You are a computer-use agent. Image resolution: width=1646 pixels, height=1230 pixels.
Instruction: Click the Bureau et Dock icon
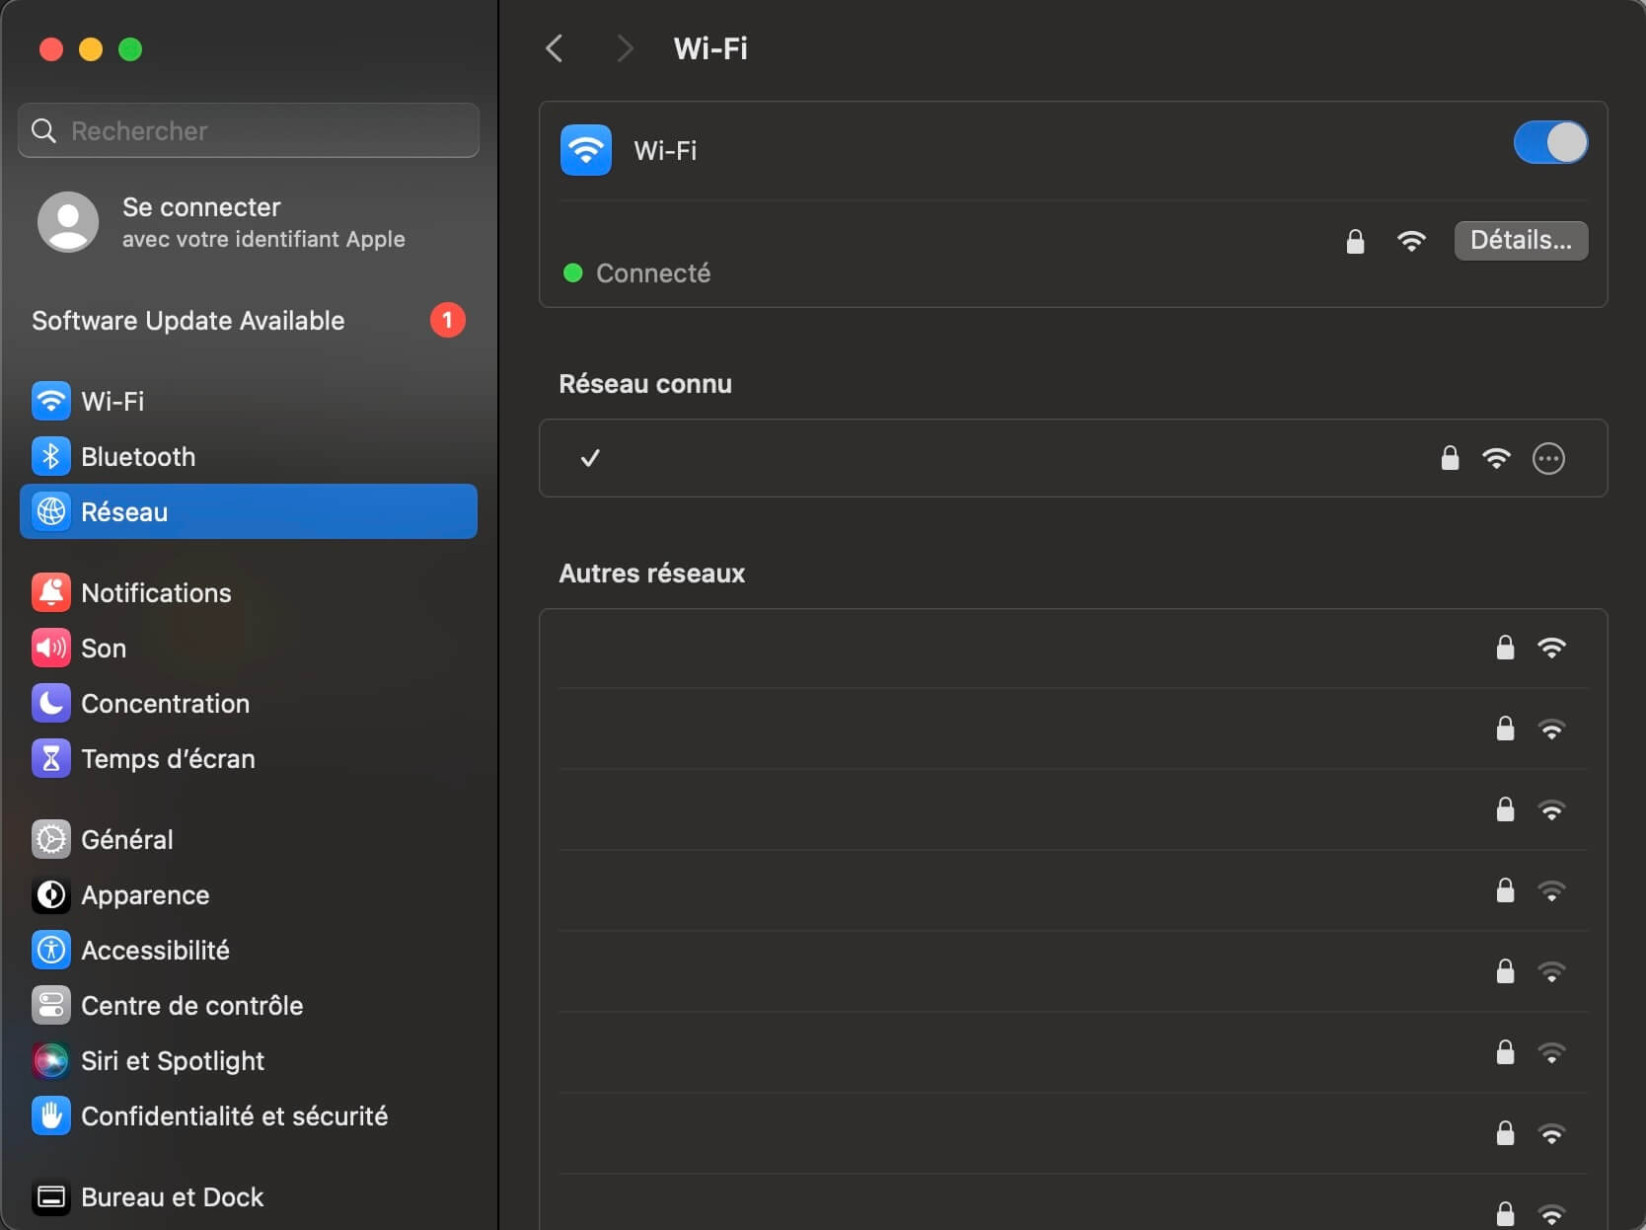[x=51, y=1197]
